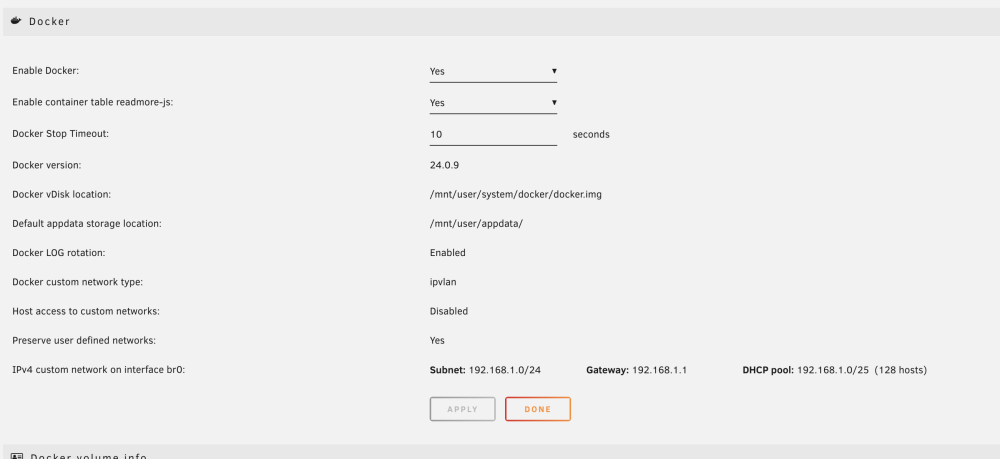Click the Docker Stop Timeout label

click(x=61, y=134)
